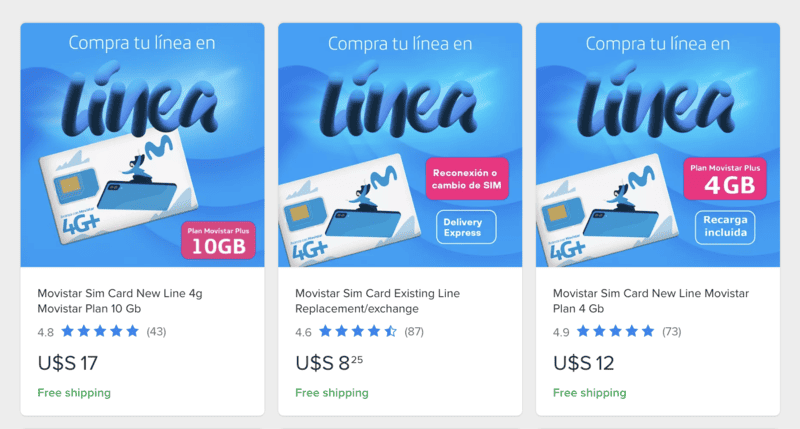View the 87 reviews count
This screenshot has width=800, height=429.
tap(414, 332)
